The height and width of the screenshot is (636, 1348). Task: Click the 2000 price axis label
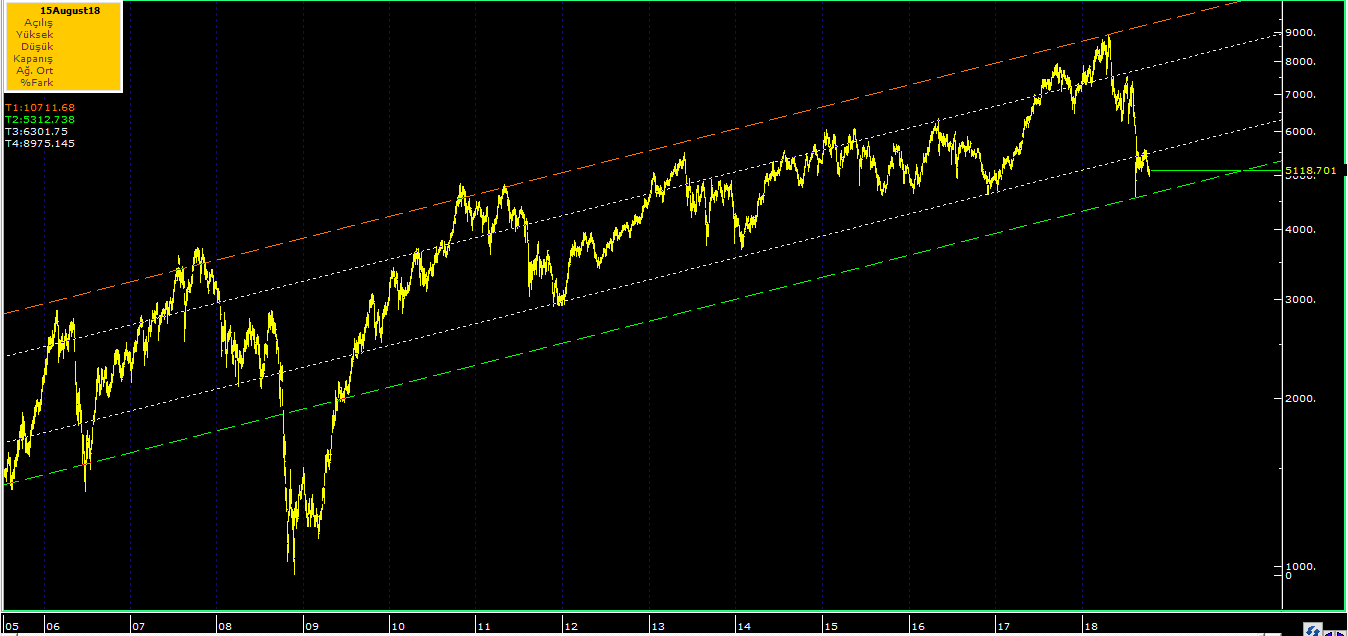[x=1300, y=399]
